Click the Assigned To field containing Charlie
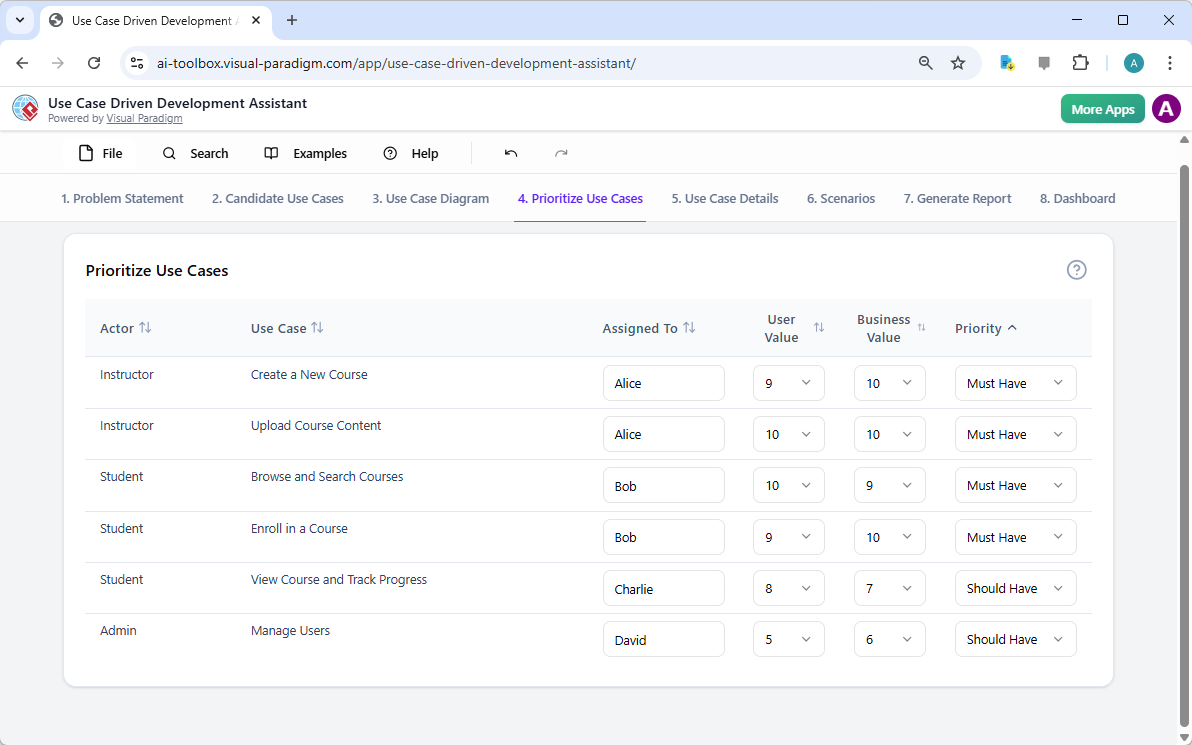Screen dimensions: 1192x745 click(x=663, y=588)
